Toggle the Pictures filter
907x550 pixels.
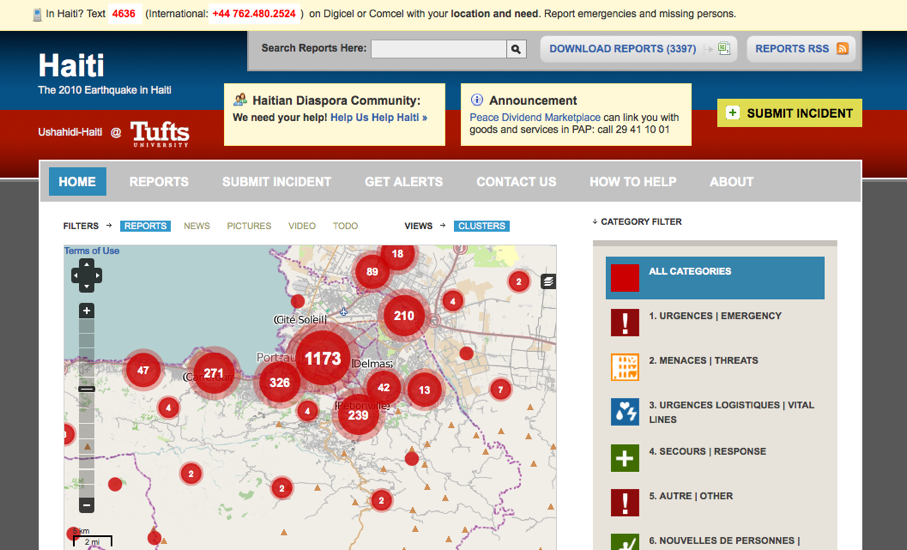click(249, 226)
